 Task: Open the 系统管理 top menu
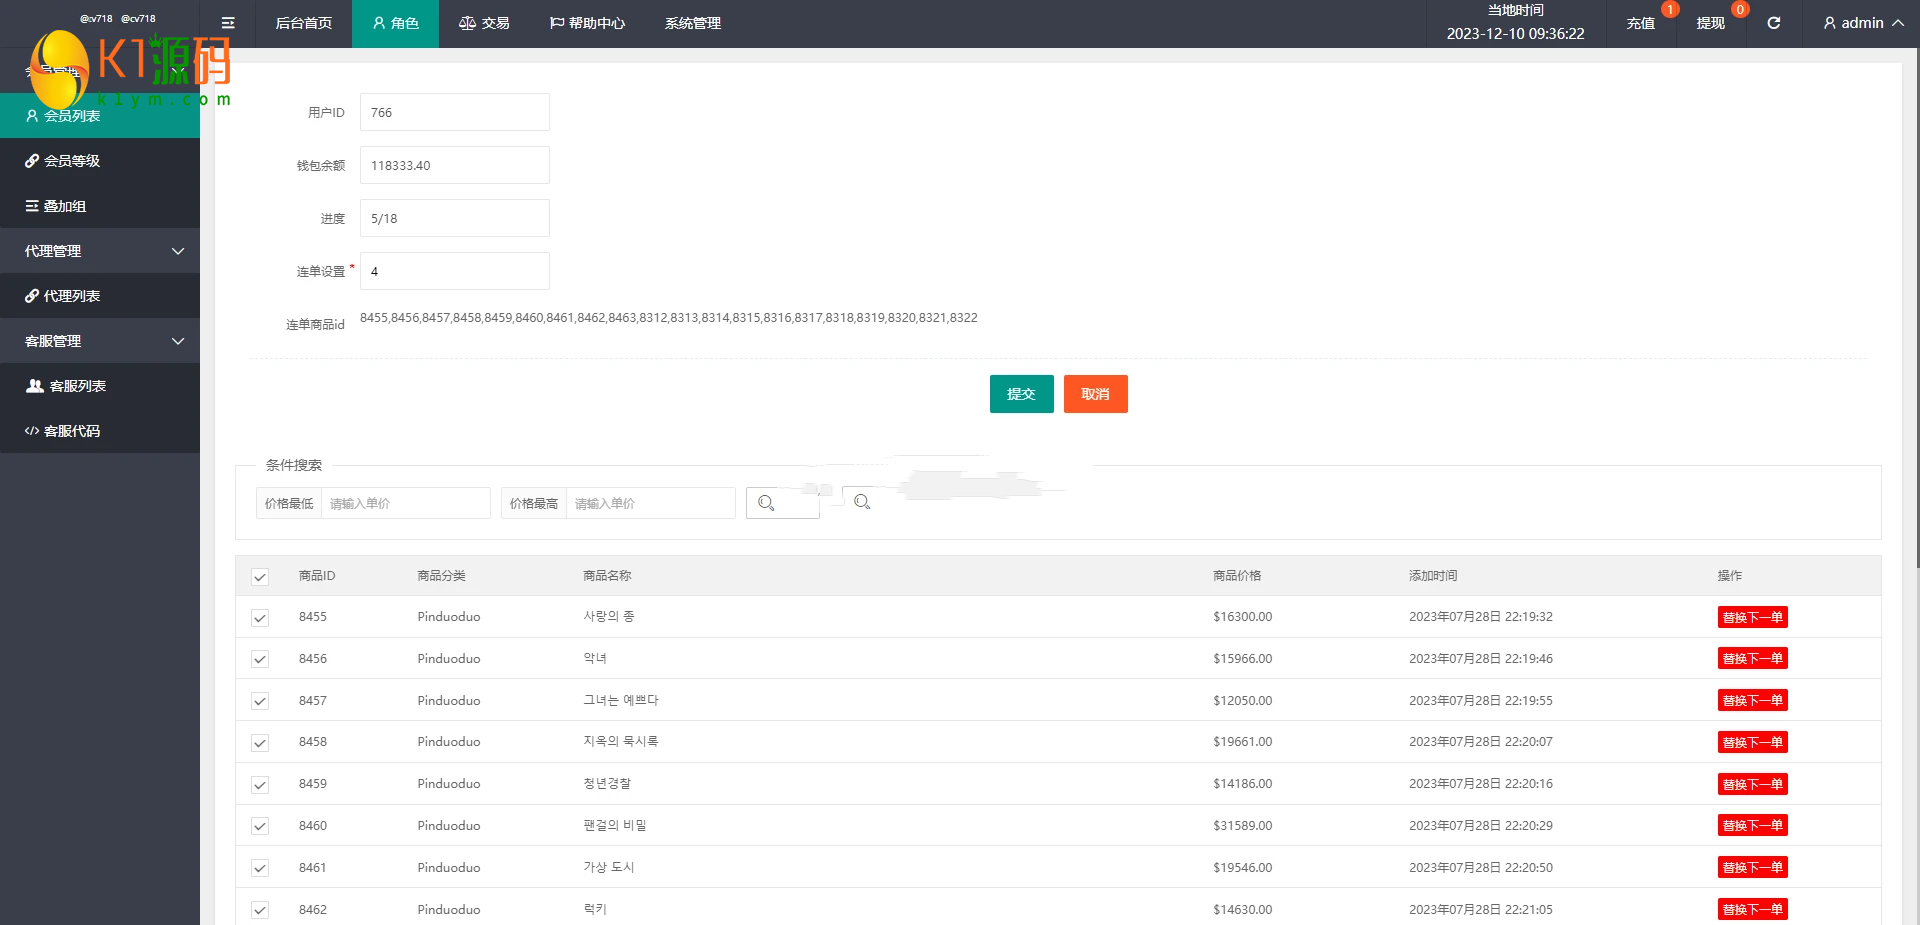click(692, 23)
